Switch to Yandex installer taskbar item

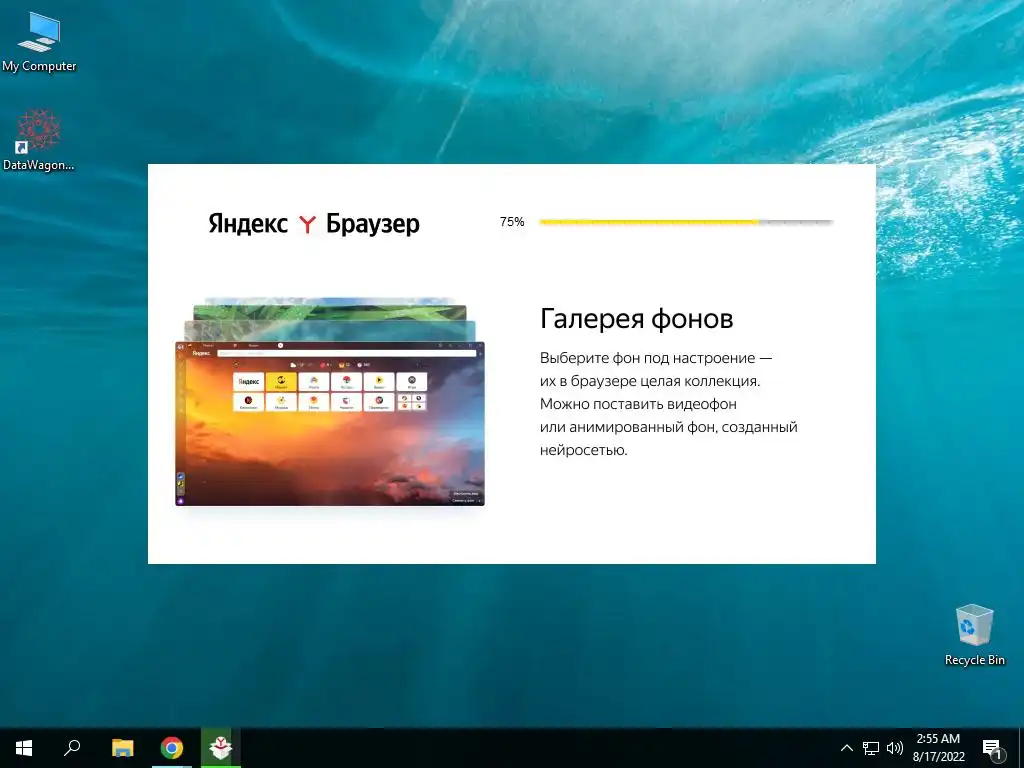pos(221,748)
